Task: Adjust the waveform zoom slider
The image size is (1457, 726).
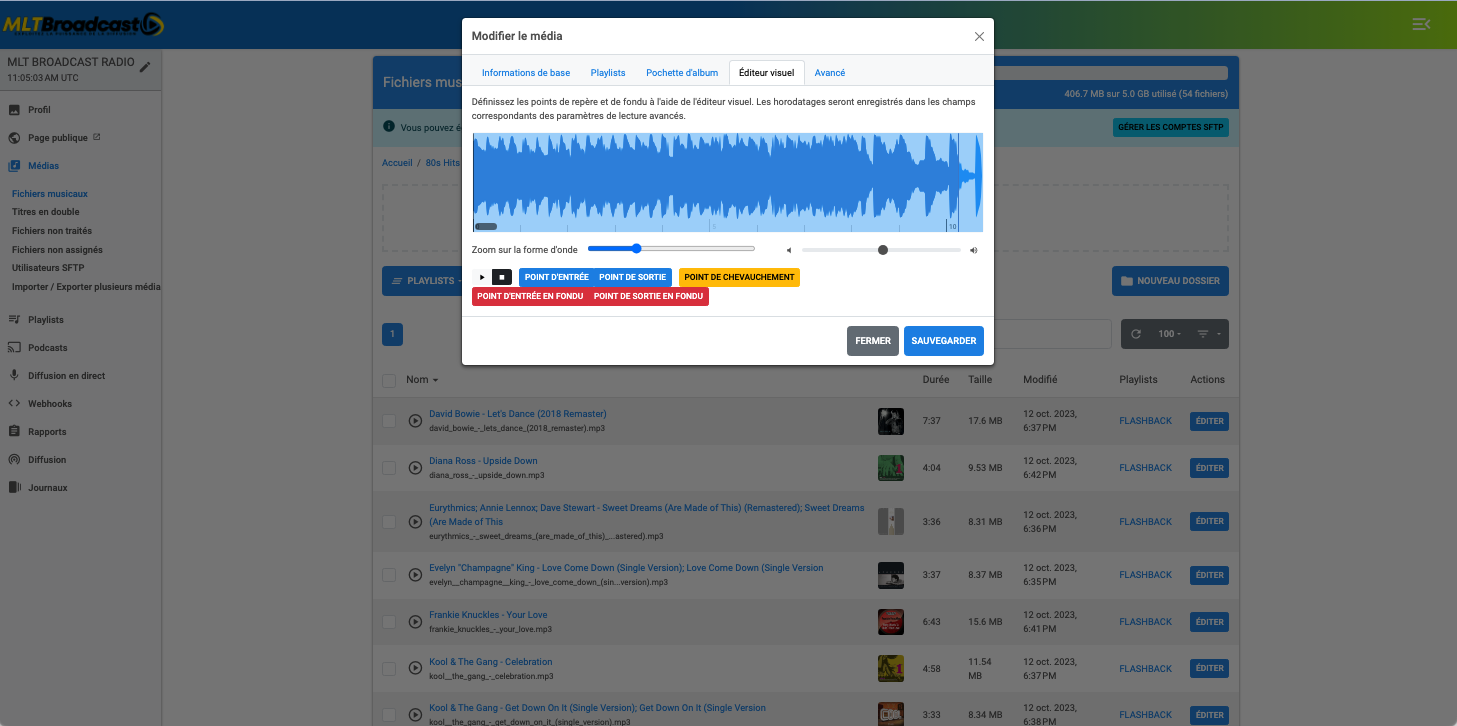Action: point(636,249)
